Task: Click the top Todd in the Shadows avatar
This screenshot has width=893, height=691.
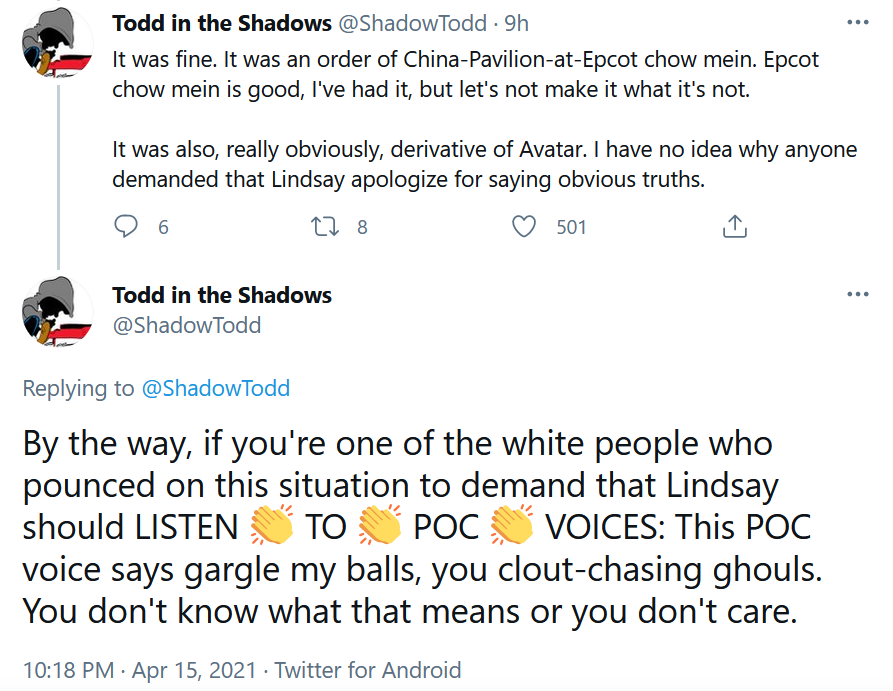Action: point(57,42)
